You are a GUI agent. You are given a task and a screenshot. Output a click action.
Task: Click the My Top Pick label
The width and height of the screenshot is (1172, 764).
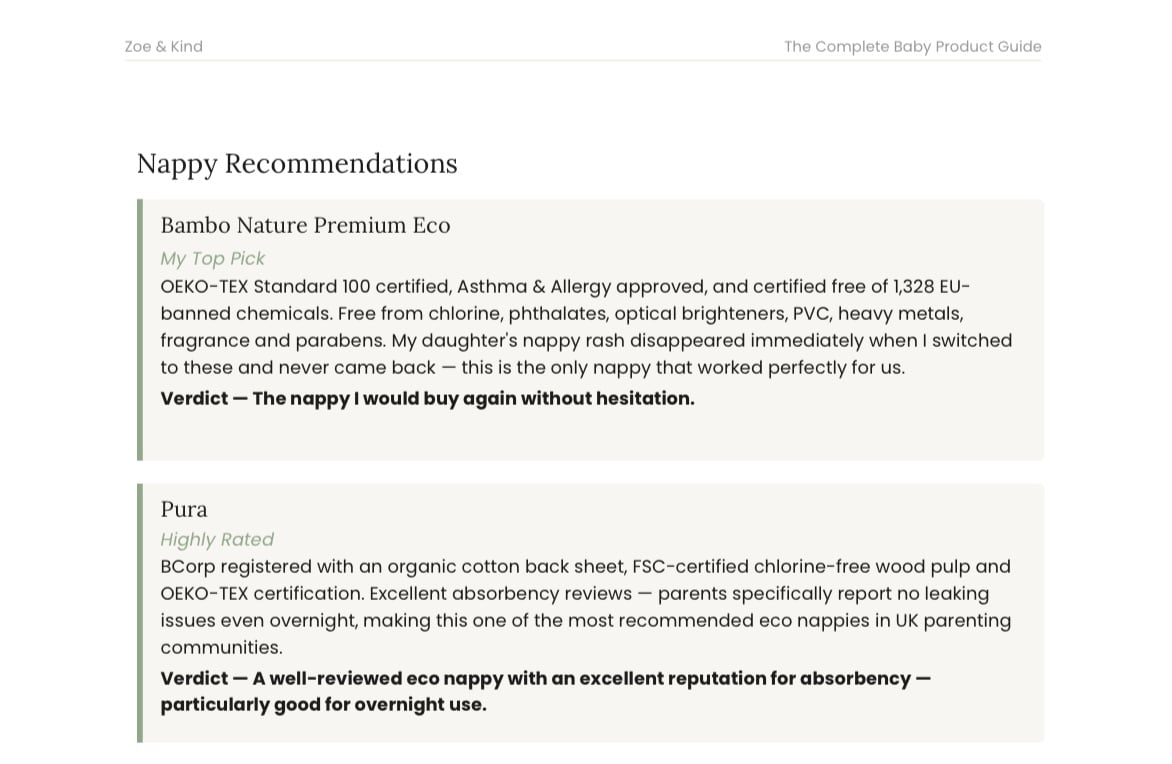click(212, 259)
